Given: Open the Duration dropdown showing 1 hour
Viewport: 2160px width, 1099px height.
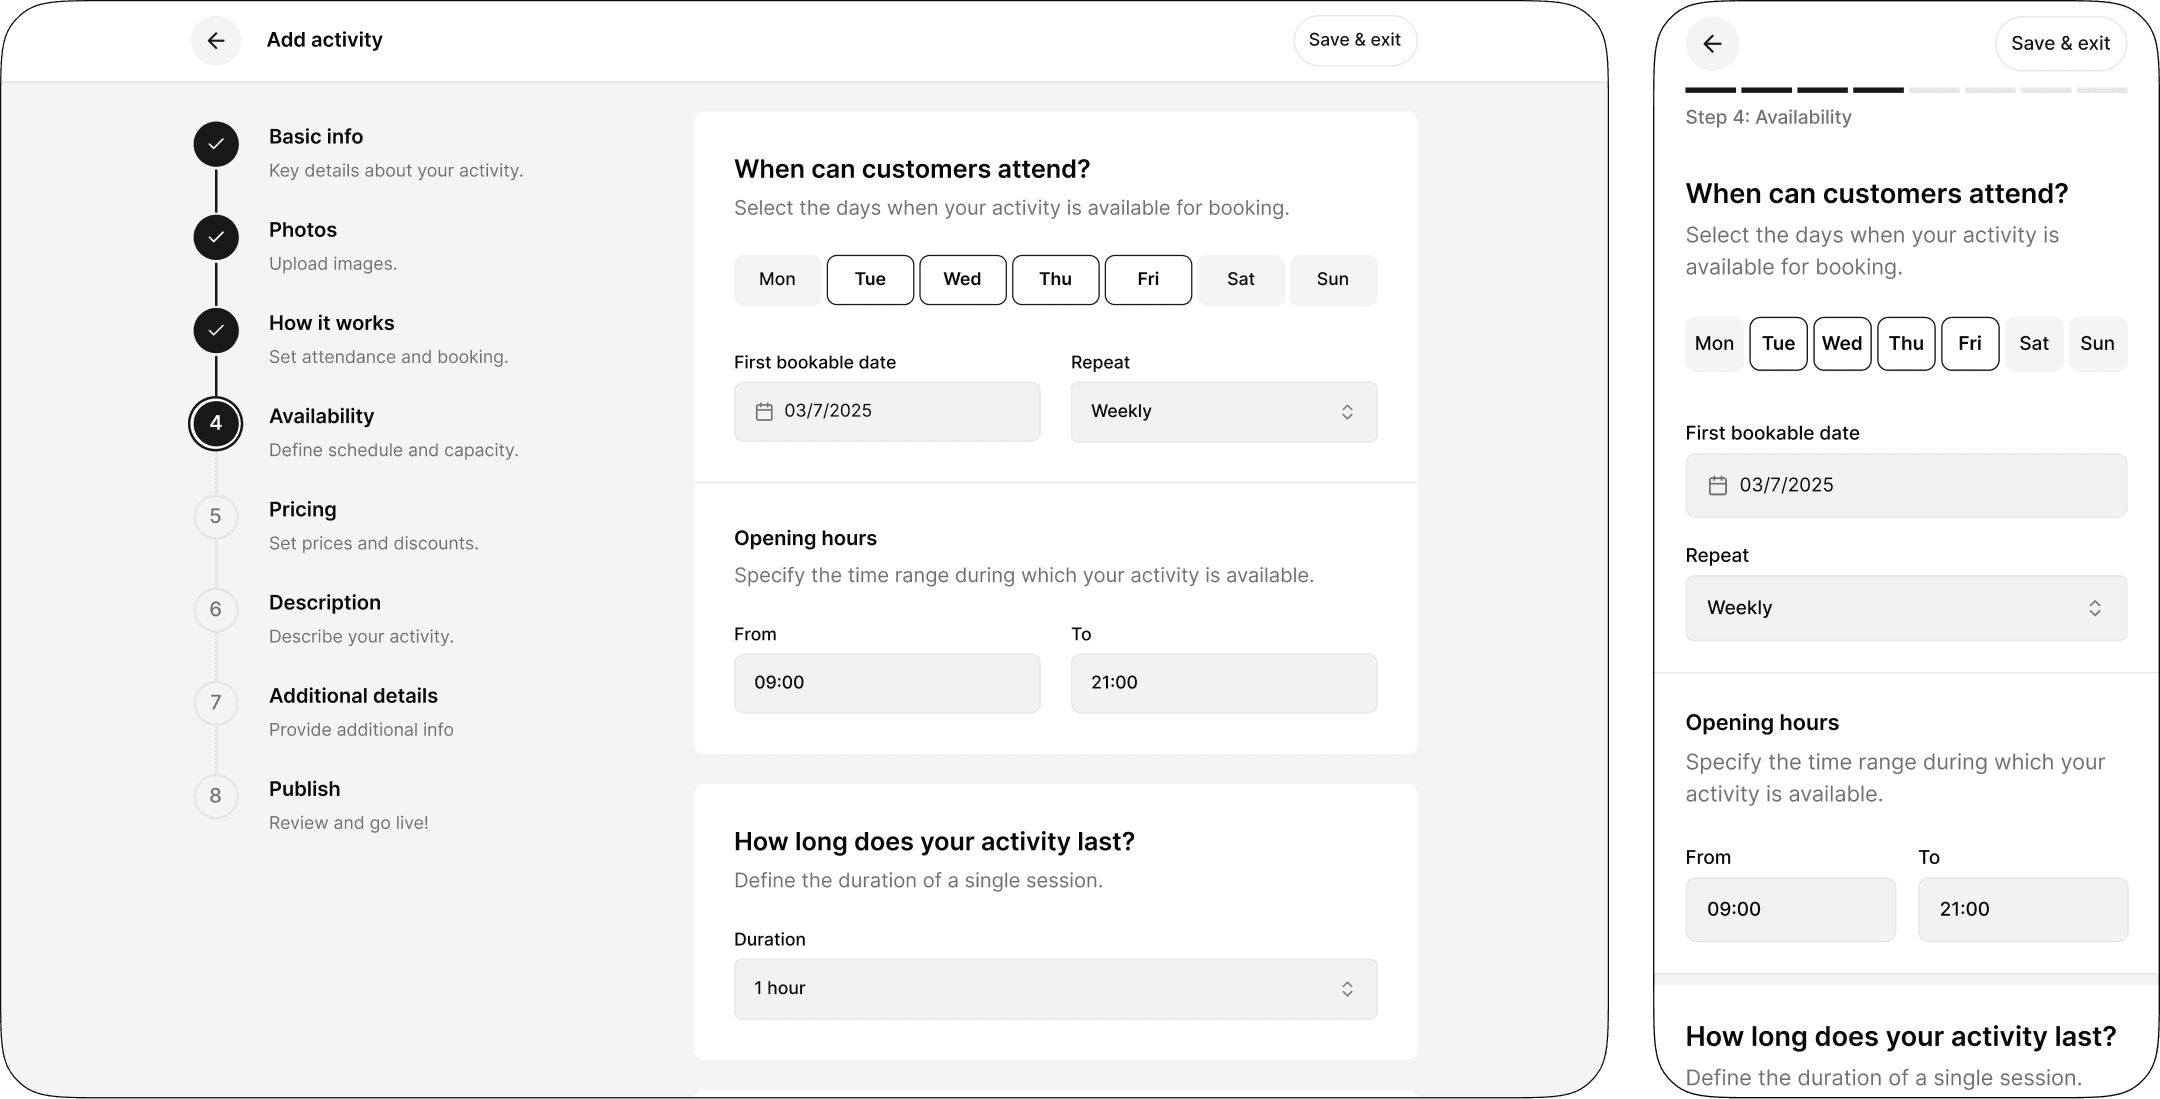Looking at the screenshot, I should point(1054,988).
